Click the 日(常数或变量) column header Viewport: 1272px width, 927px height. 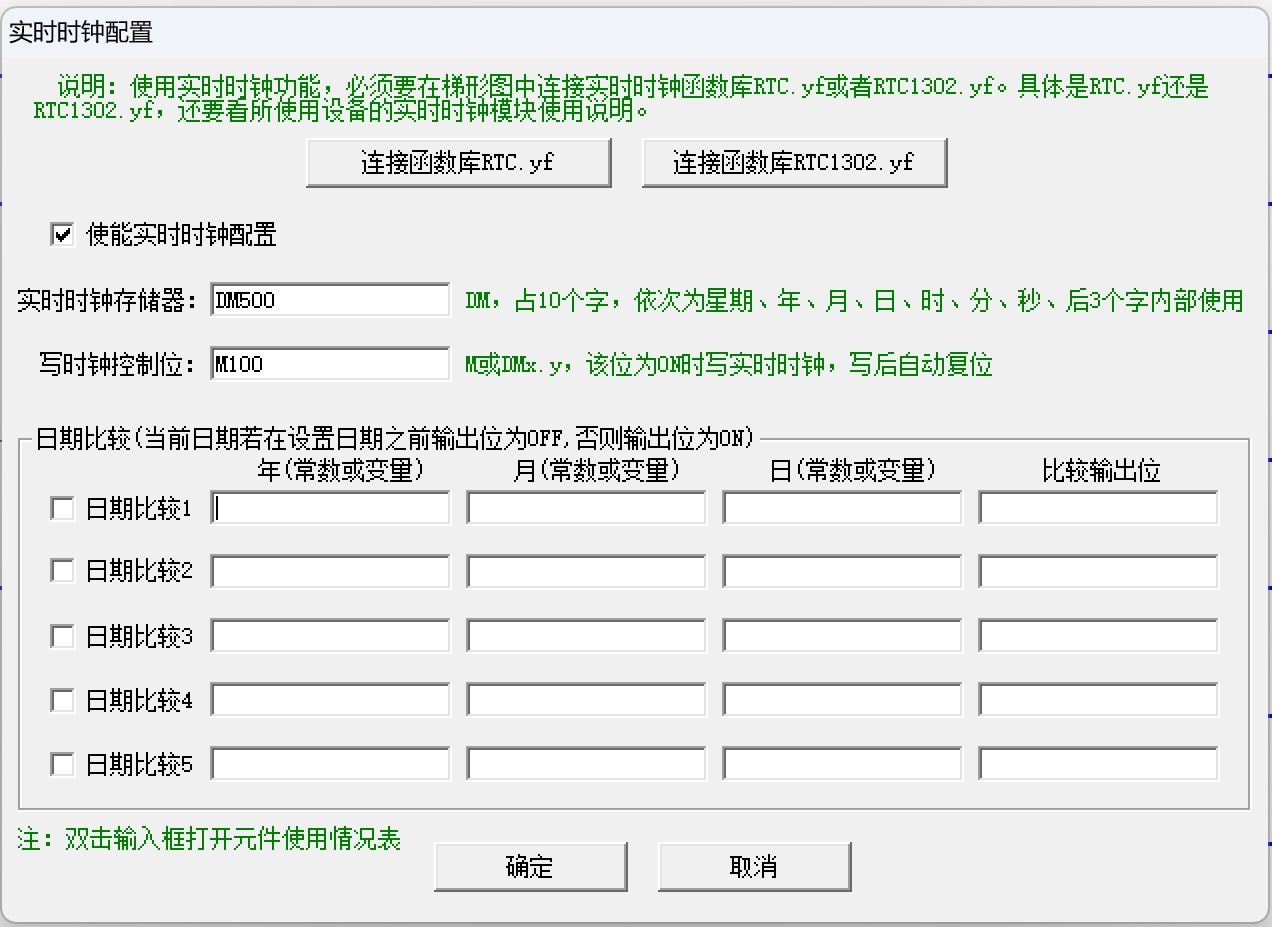(853, 471)
